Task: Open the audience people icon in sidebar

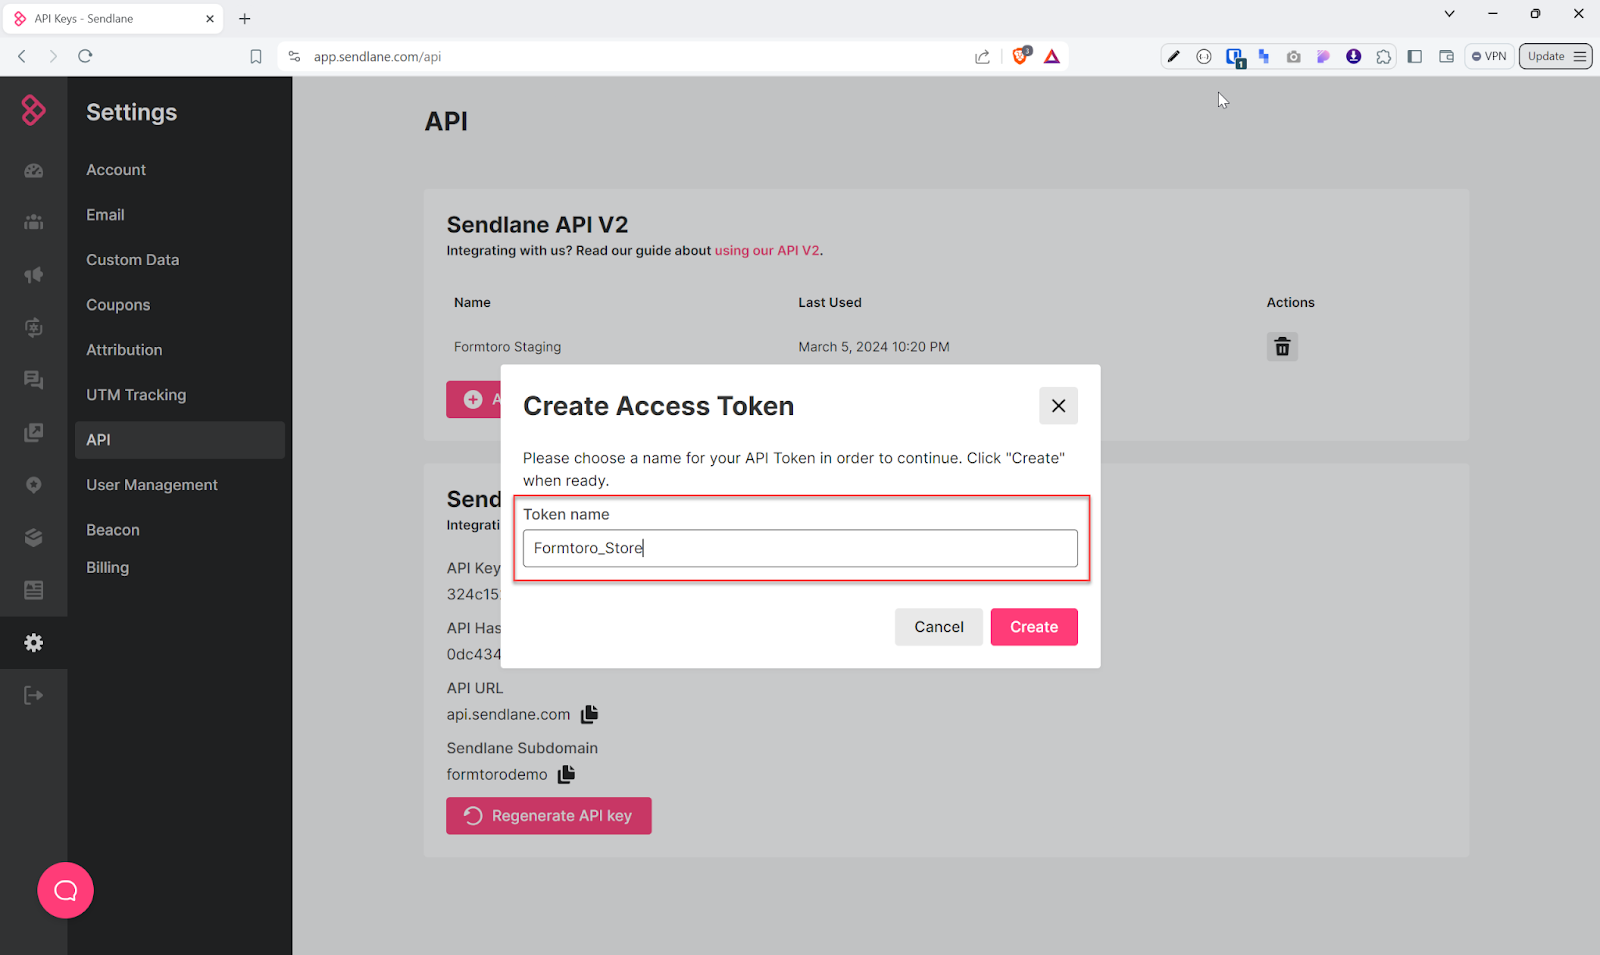Action: coord(34,222)
